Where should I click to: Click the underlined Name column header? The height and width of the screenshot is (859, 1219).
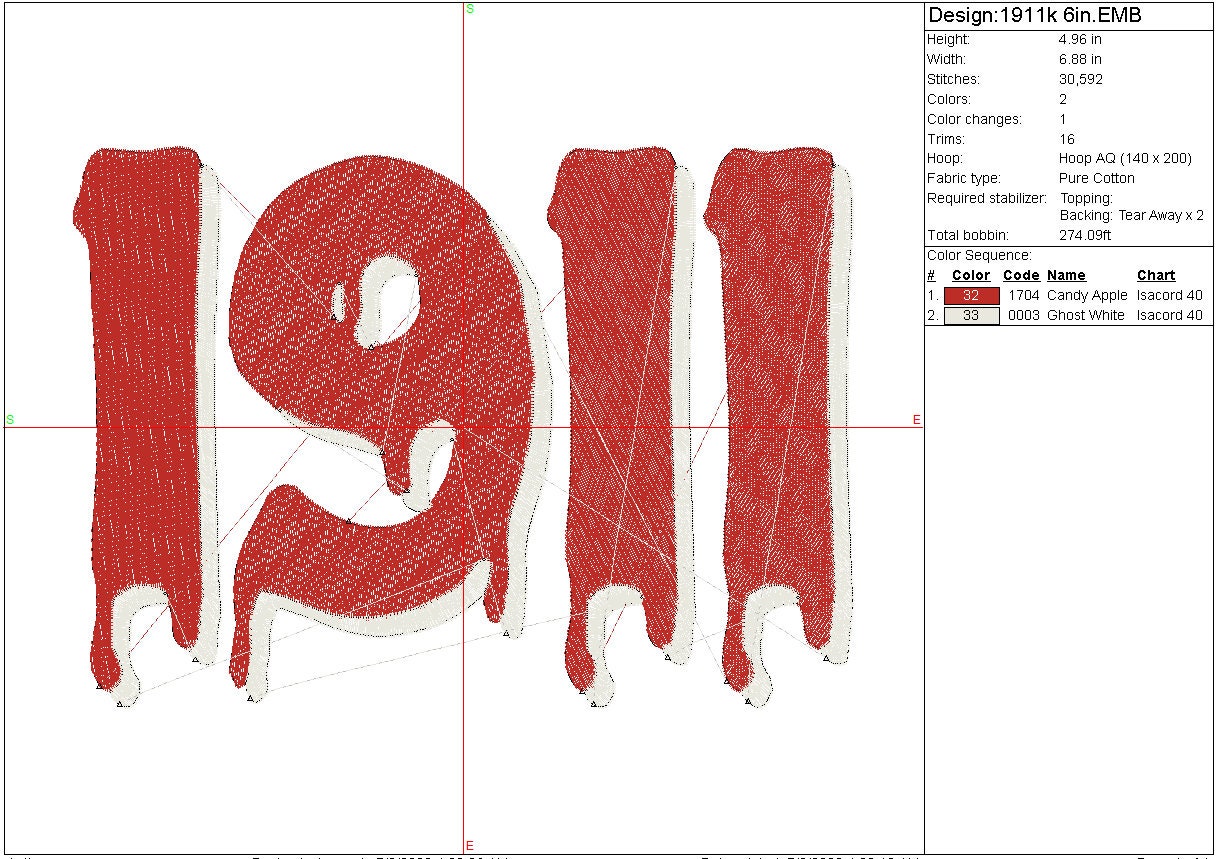click(x=1066, y=276)
